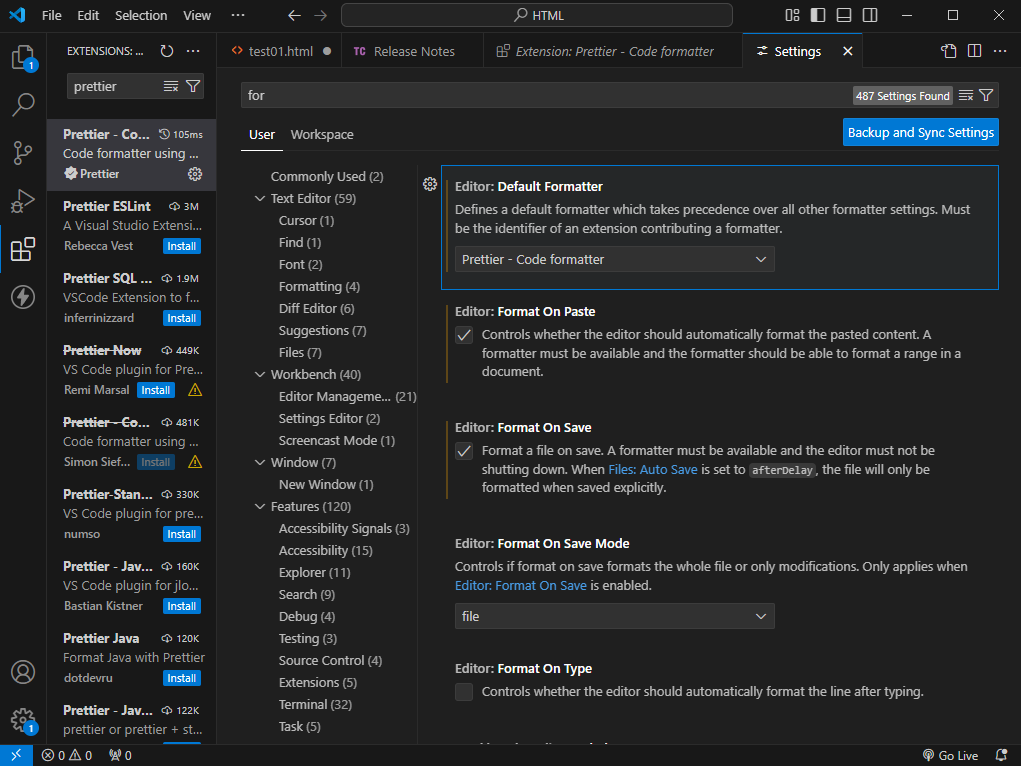Open the Run and Debug view
This screenshot has width=1021, height=766.
23,201
